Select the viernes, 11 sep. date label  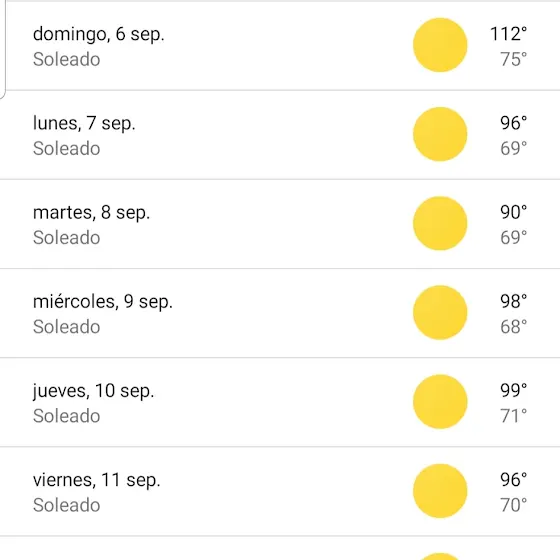(x=96, y=480)
